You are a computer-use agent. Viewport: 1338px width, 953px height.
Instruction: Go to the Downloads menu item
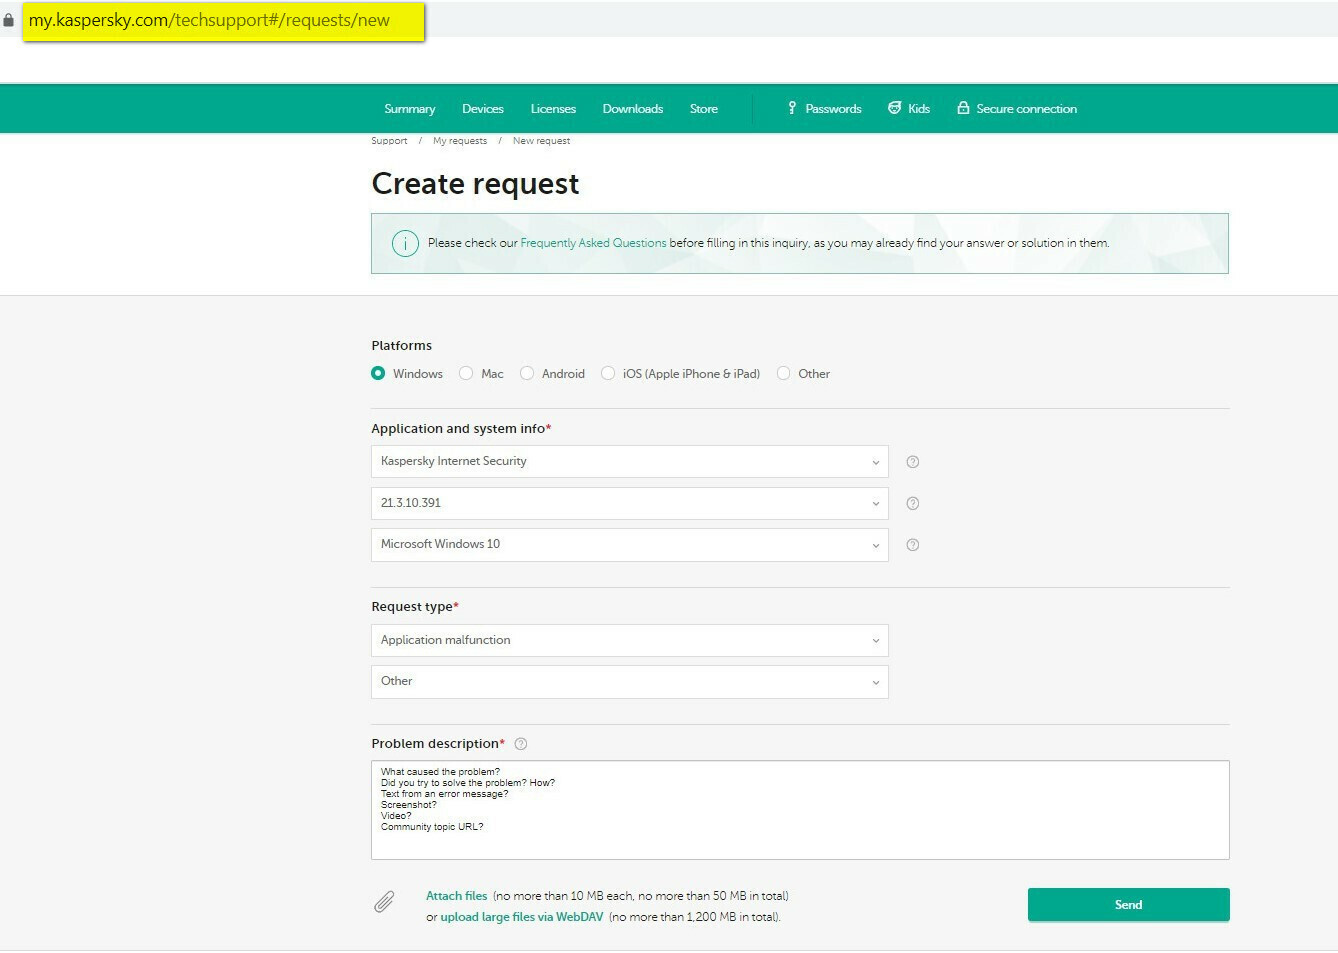(632, 109)
